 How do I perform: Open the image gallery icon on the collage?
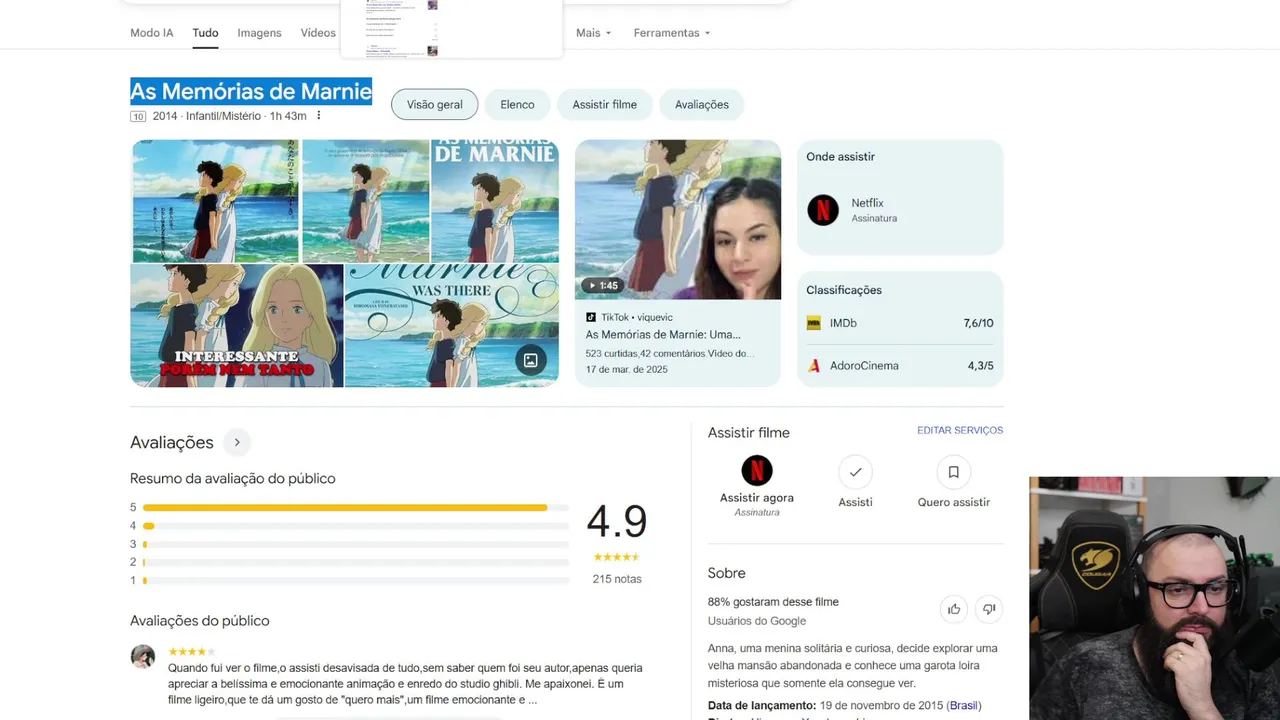pyautogui.click(x=530, y=360)
